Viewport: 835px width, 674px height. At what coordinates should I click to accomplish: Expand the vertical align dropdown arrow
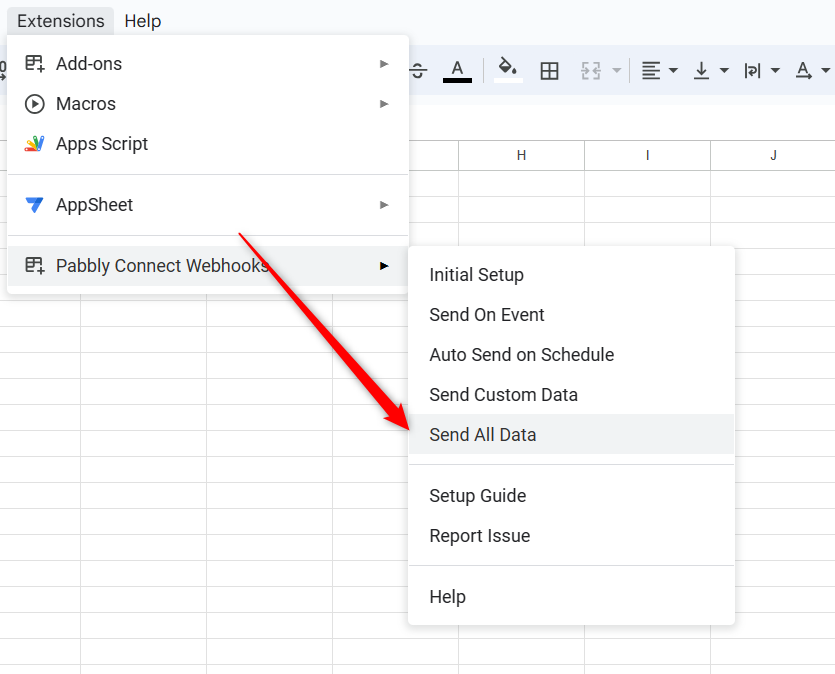pyautogui.click(x=724, y=70)
